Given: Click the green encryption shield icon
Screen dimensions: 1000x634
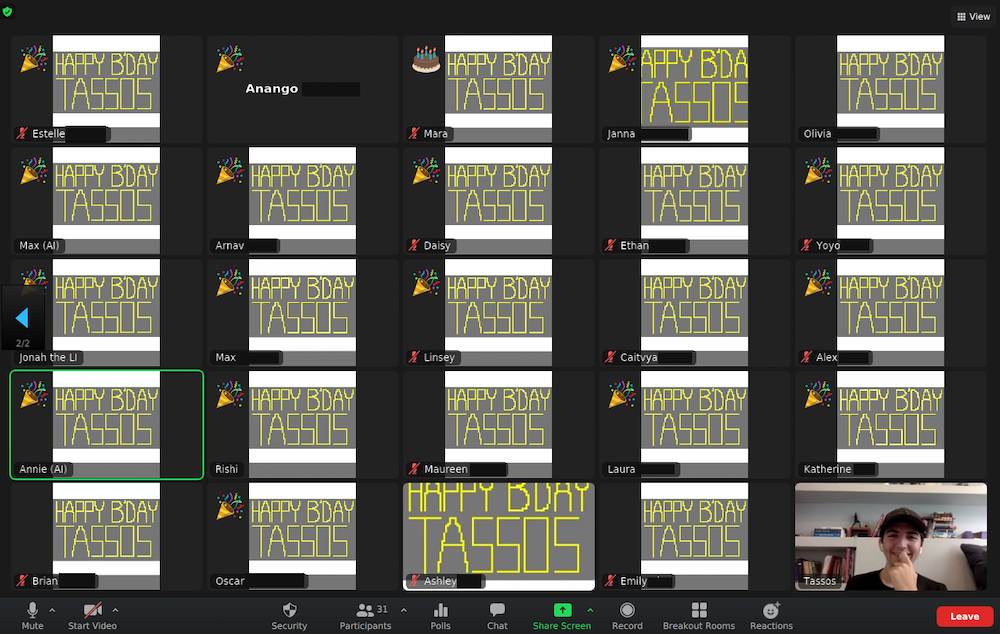Looking at the screenshot, I should pos(9,11).
